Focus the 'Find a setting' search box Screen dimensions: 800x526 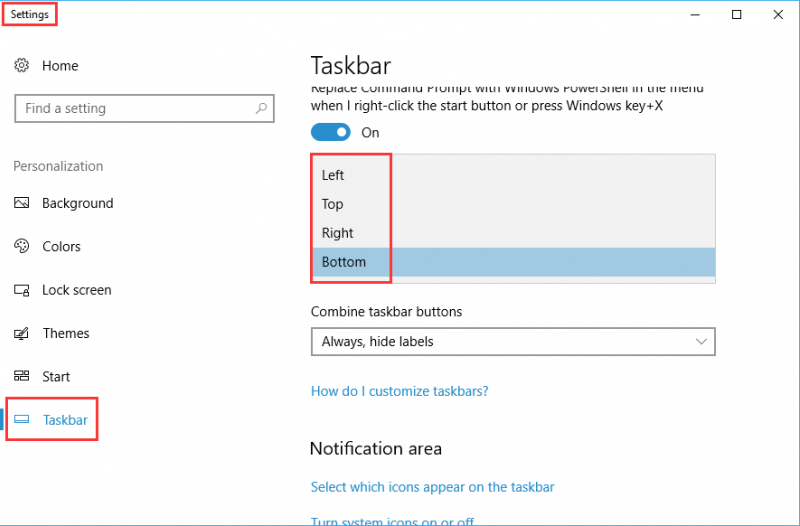(144, 108)
